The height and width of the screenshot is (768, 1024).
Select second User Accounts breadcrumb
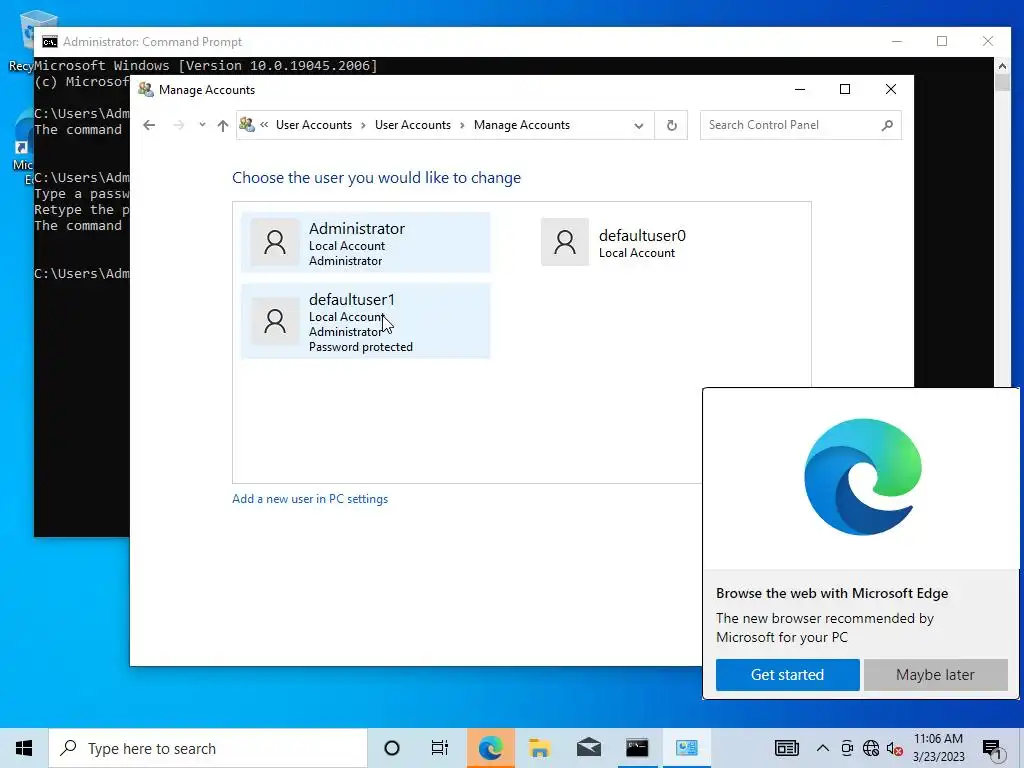(x=413, y=125)
